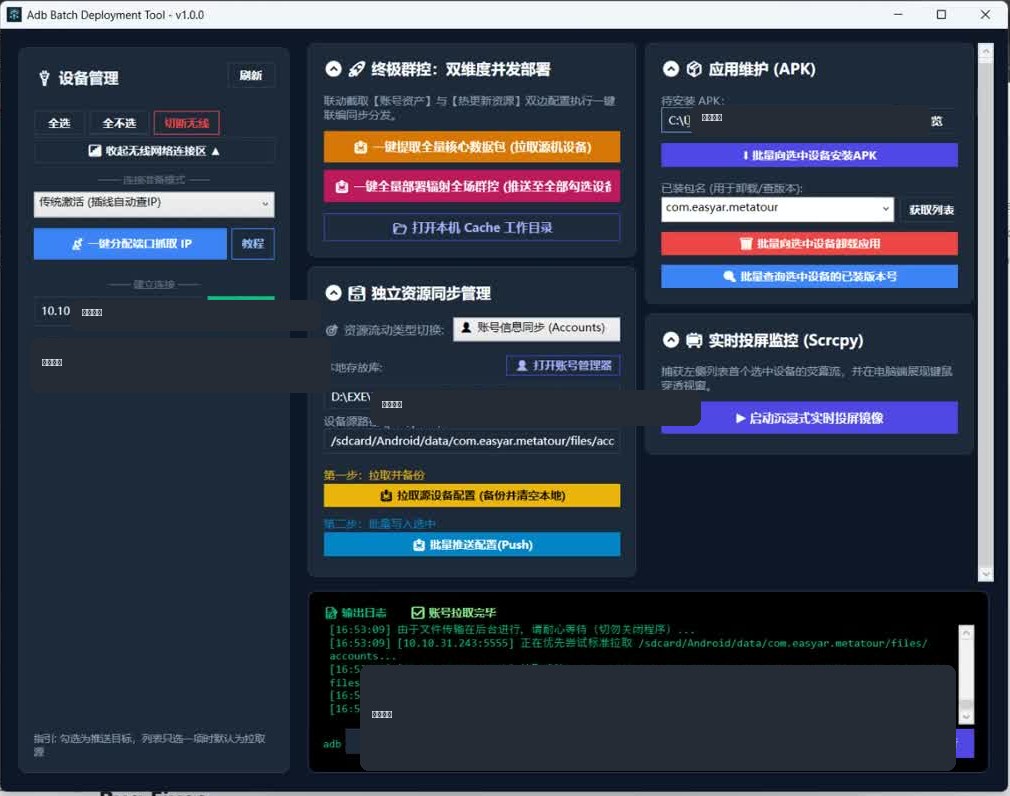Click the main panel scrollbar down arrow
Screen dimensions: 1010x796
[x=986, y=573]
